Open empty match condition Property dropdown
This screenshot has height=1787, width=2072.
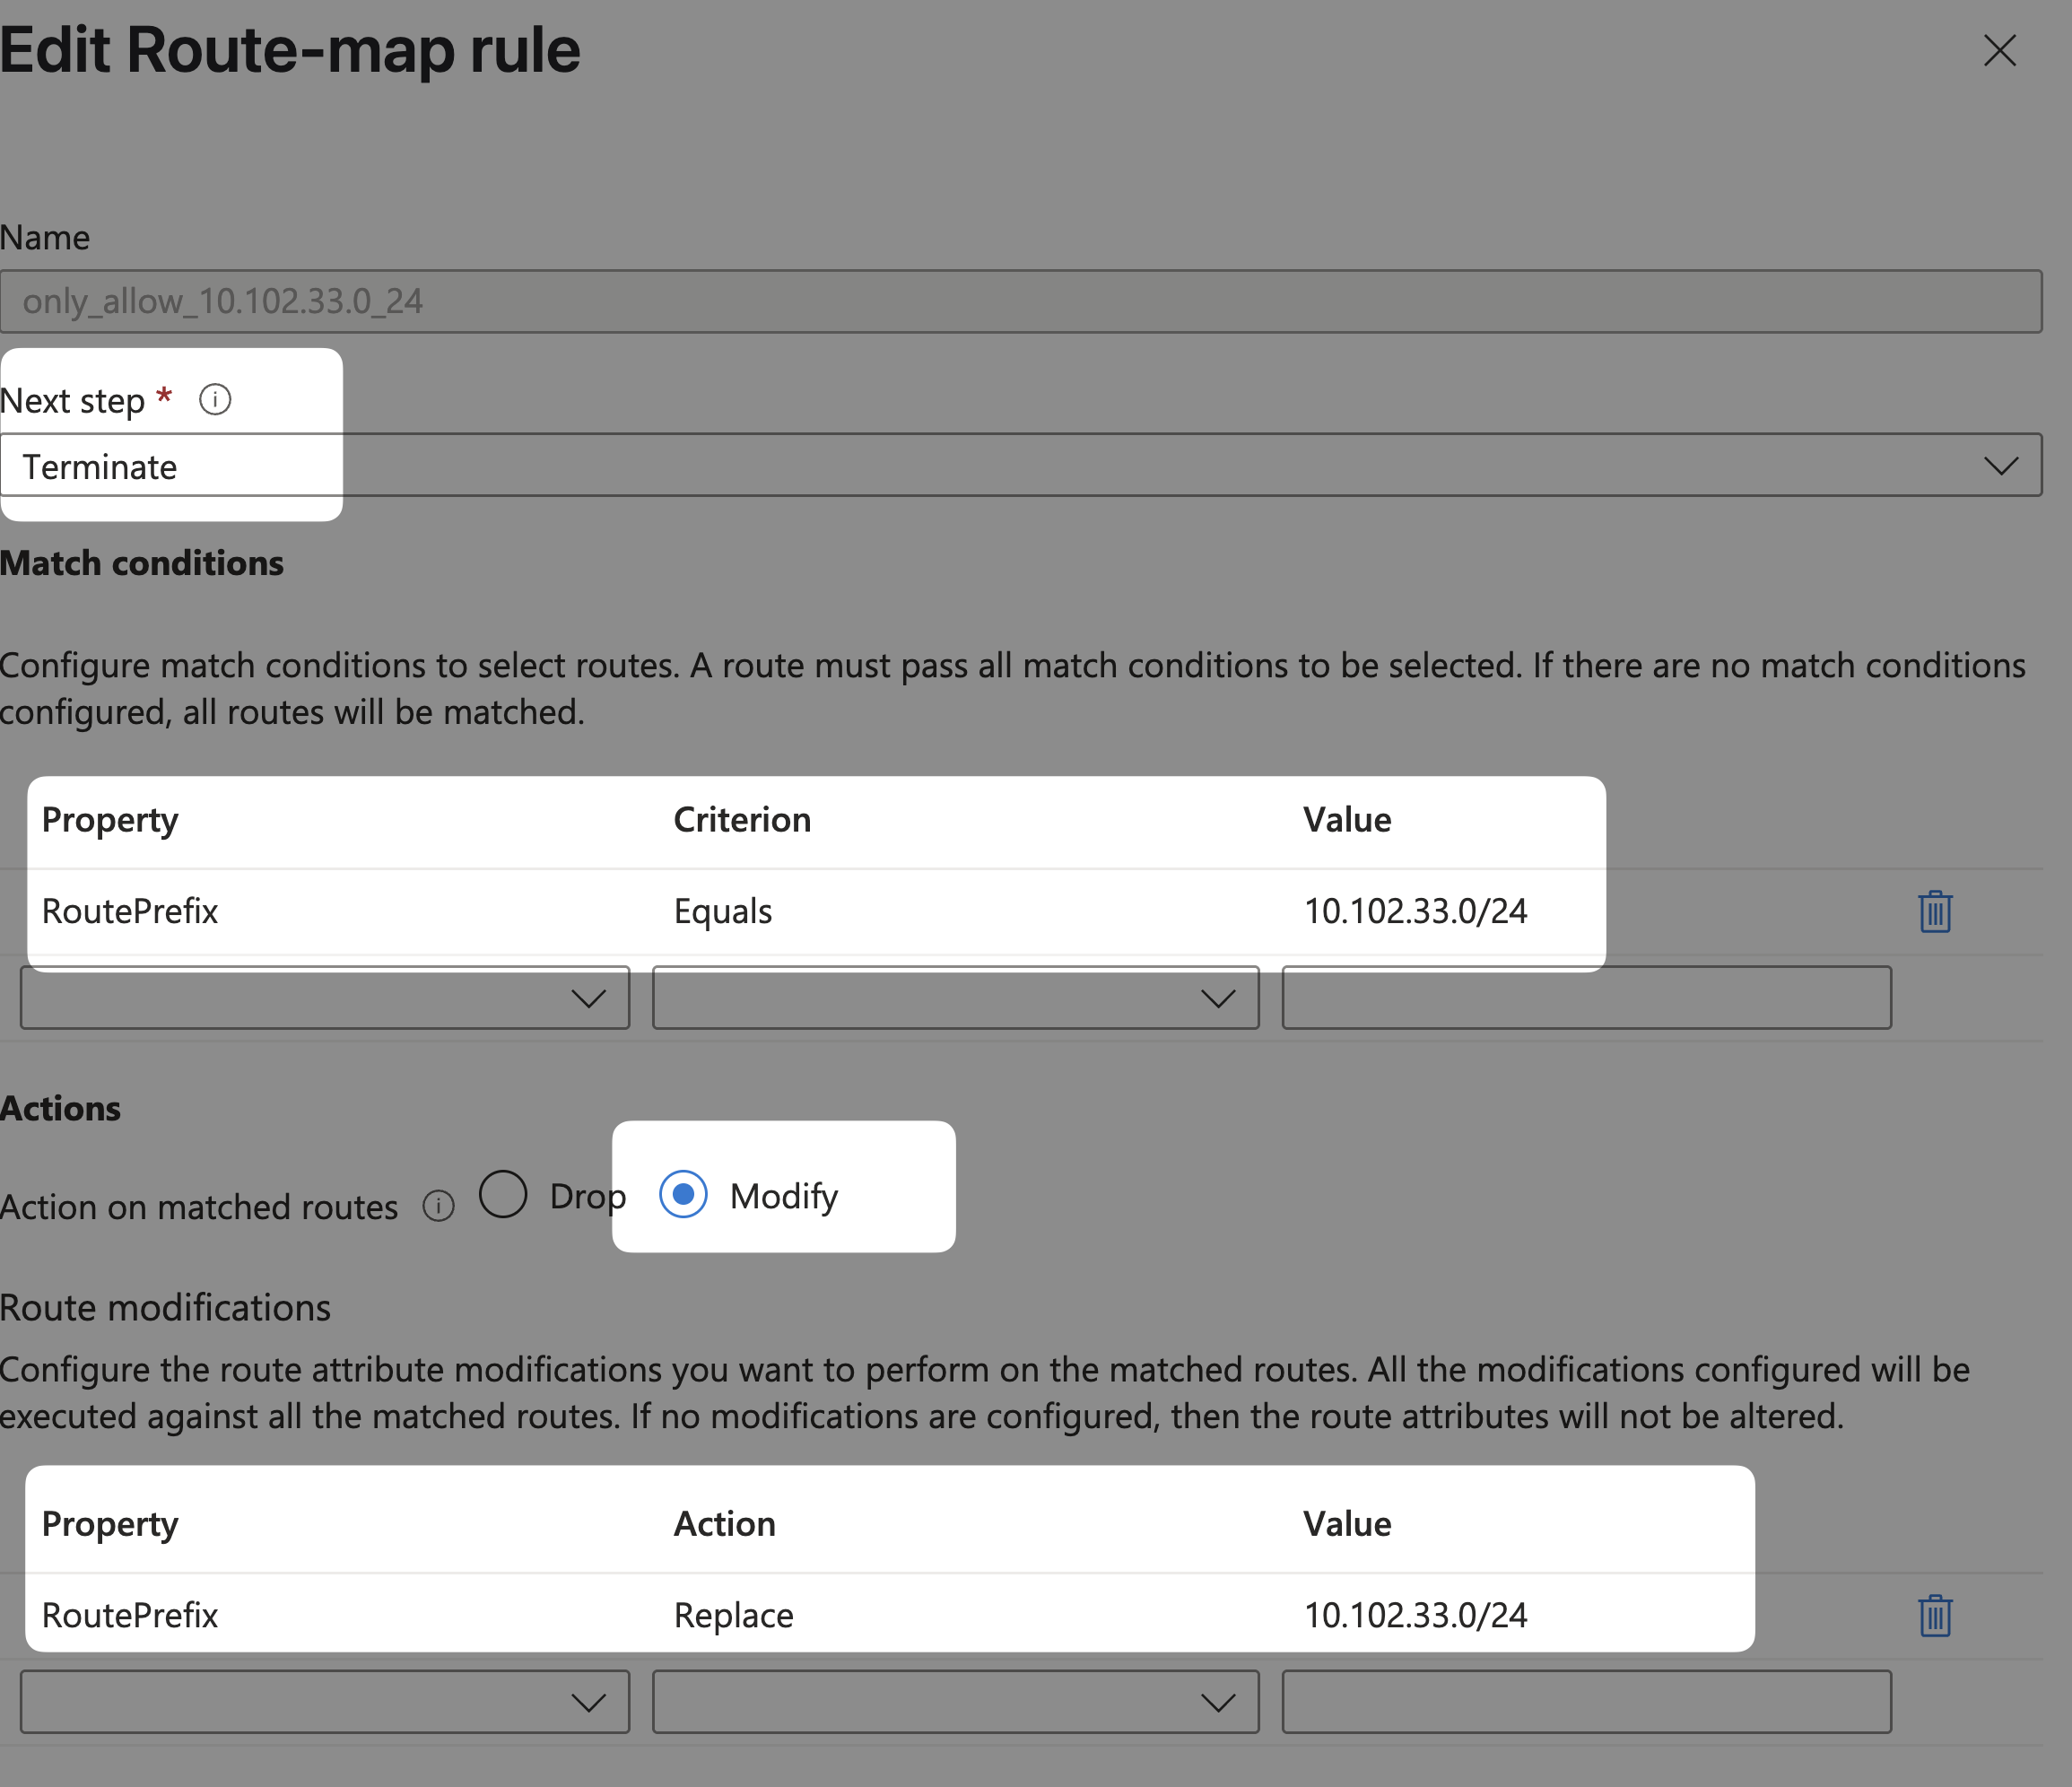[325, 998]
